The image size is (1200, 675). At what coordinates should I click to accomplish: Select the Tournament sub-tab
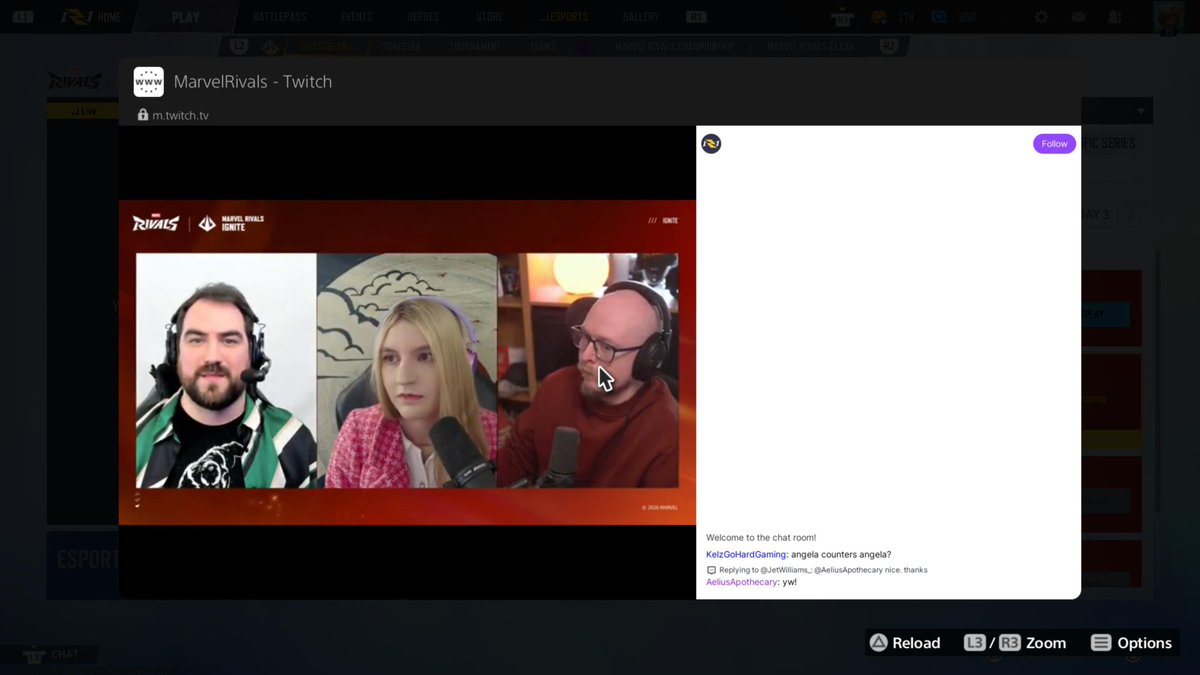[x=475, y=47]
